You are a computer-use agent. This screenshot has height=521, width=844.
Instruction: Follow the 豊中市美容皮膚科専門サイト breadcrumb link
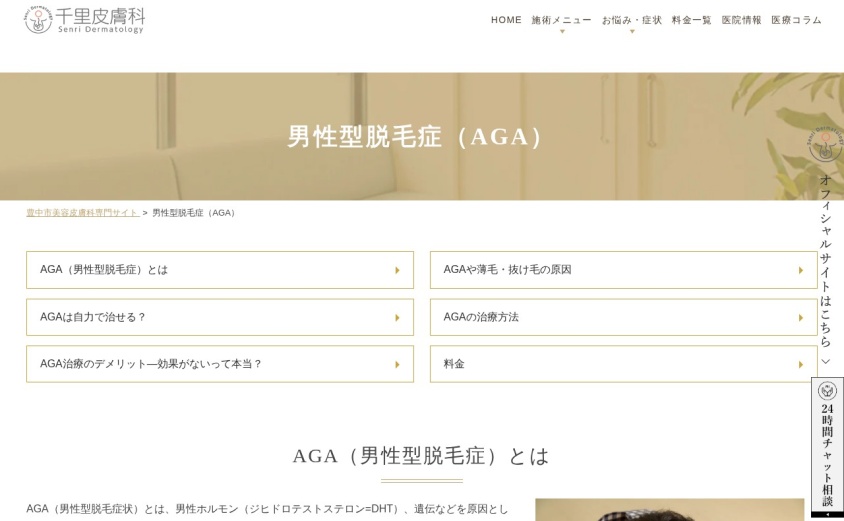[83, 213]
